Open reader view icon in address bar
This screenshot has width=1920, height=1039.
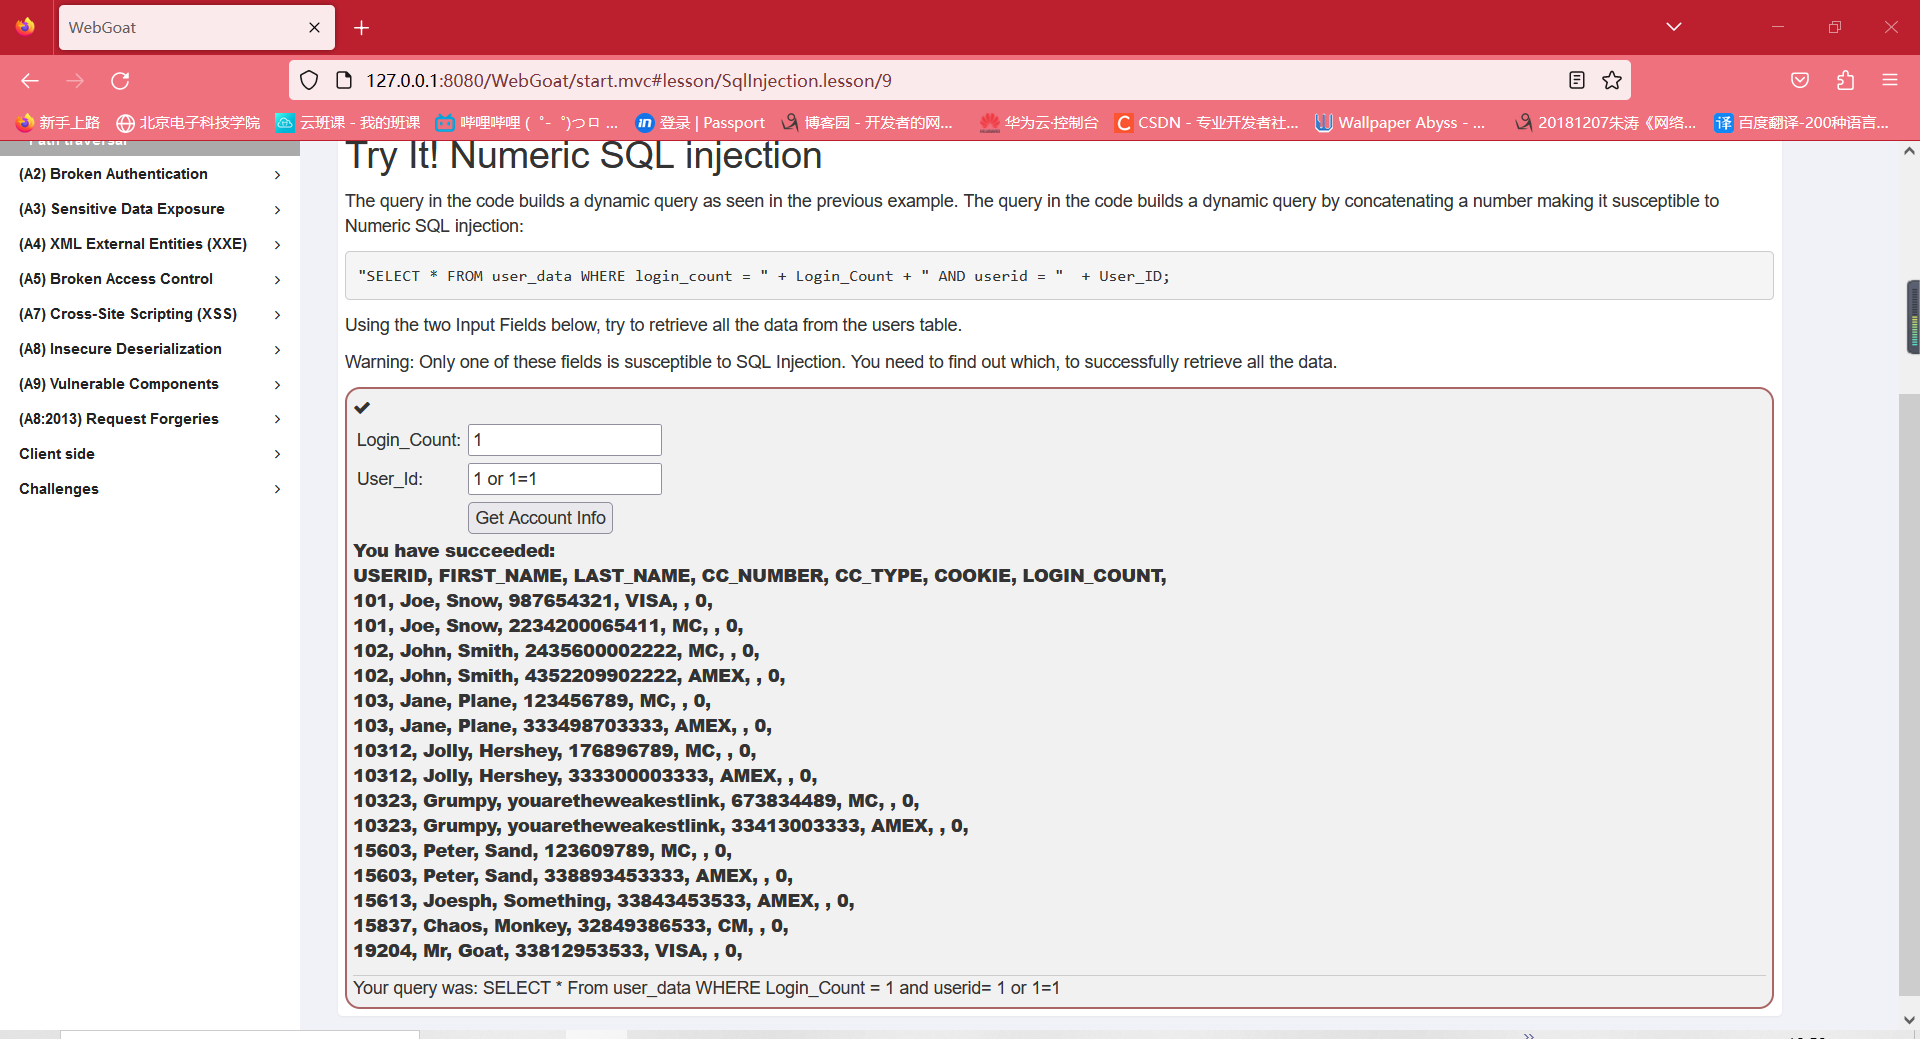coord(1577,80)
